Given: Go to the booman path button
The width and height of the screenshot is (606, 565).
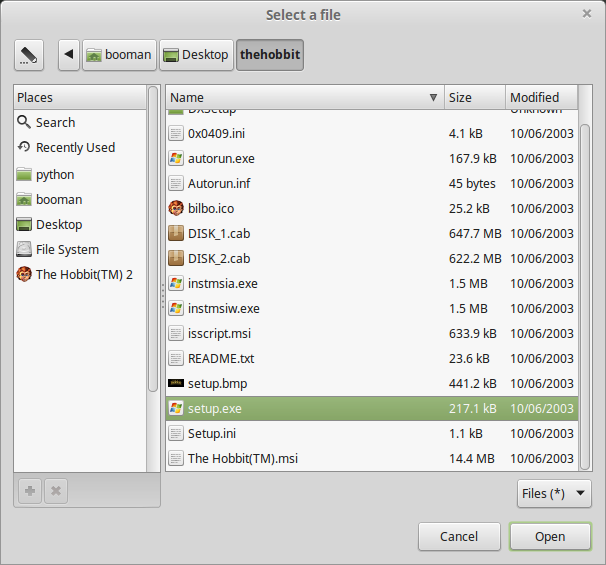Looking at the screenshot, I should (119, 55).
